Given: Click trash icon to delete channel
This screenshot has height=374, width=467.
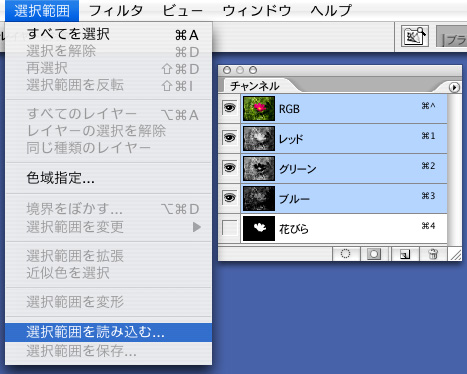Looking at the screenshot, I should coord(433,254).
